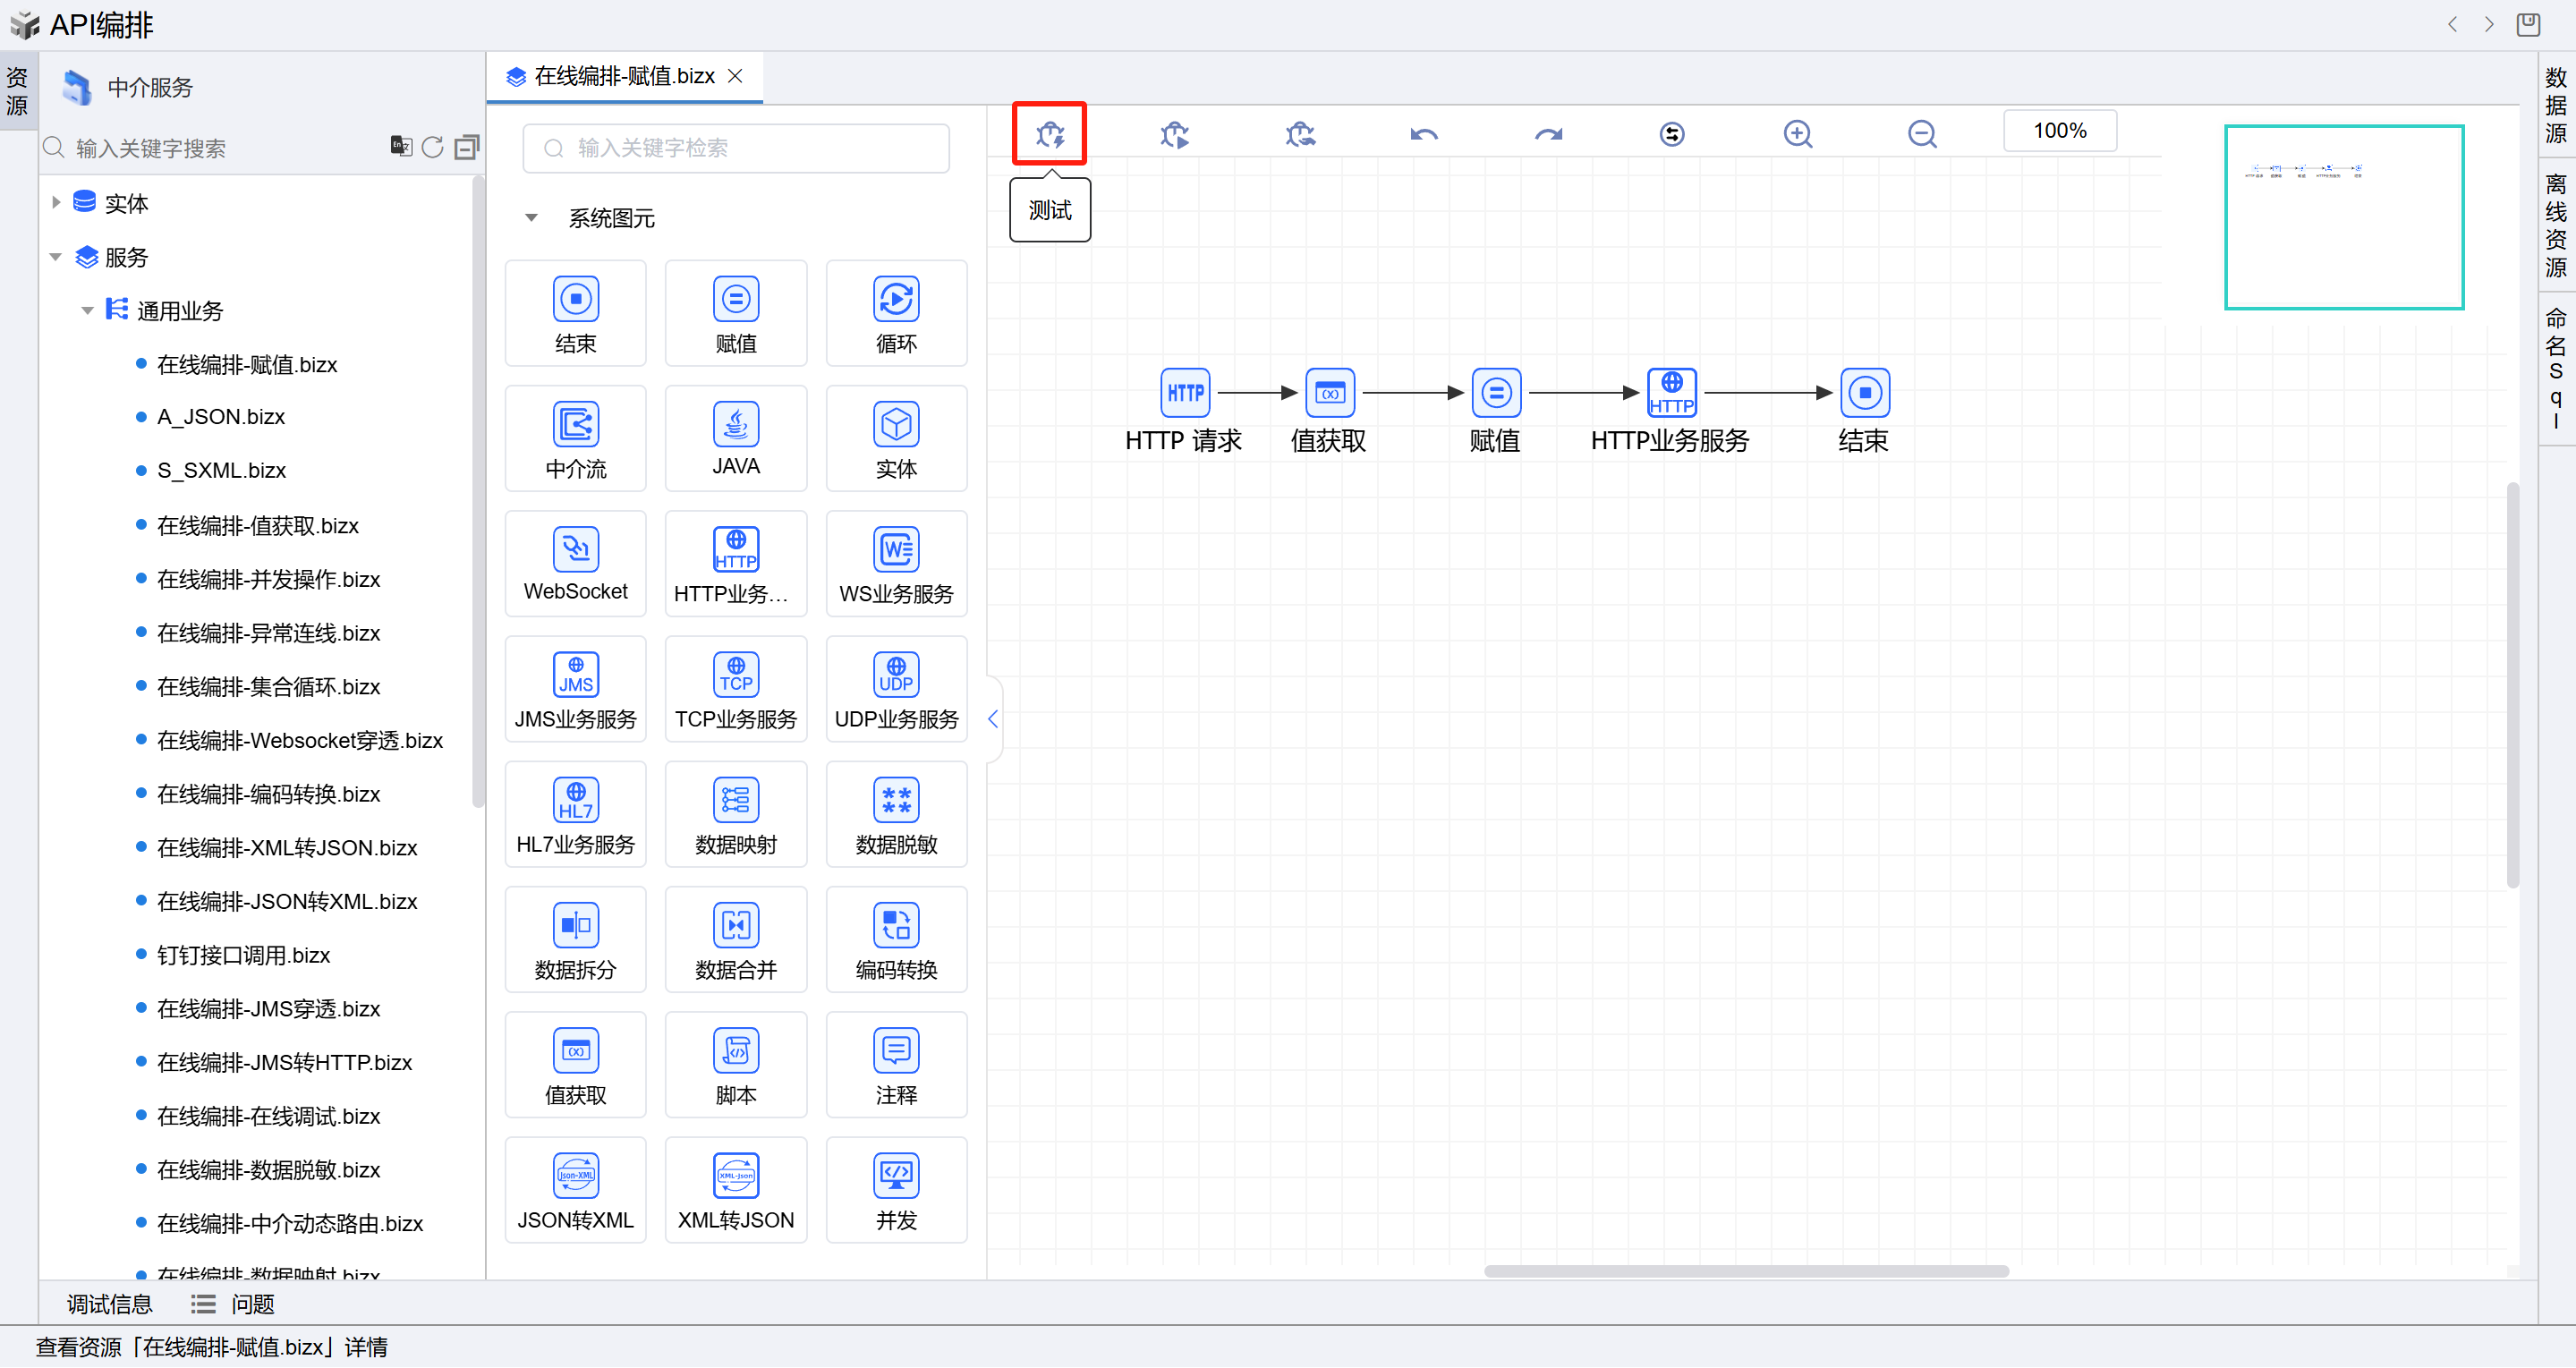Expand the 实体 tree node
2576x1368 pixels.
click(56, 203)
